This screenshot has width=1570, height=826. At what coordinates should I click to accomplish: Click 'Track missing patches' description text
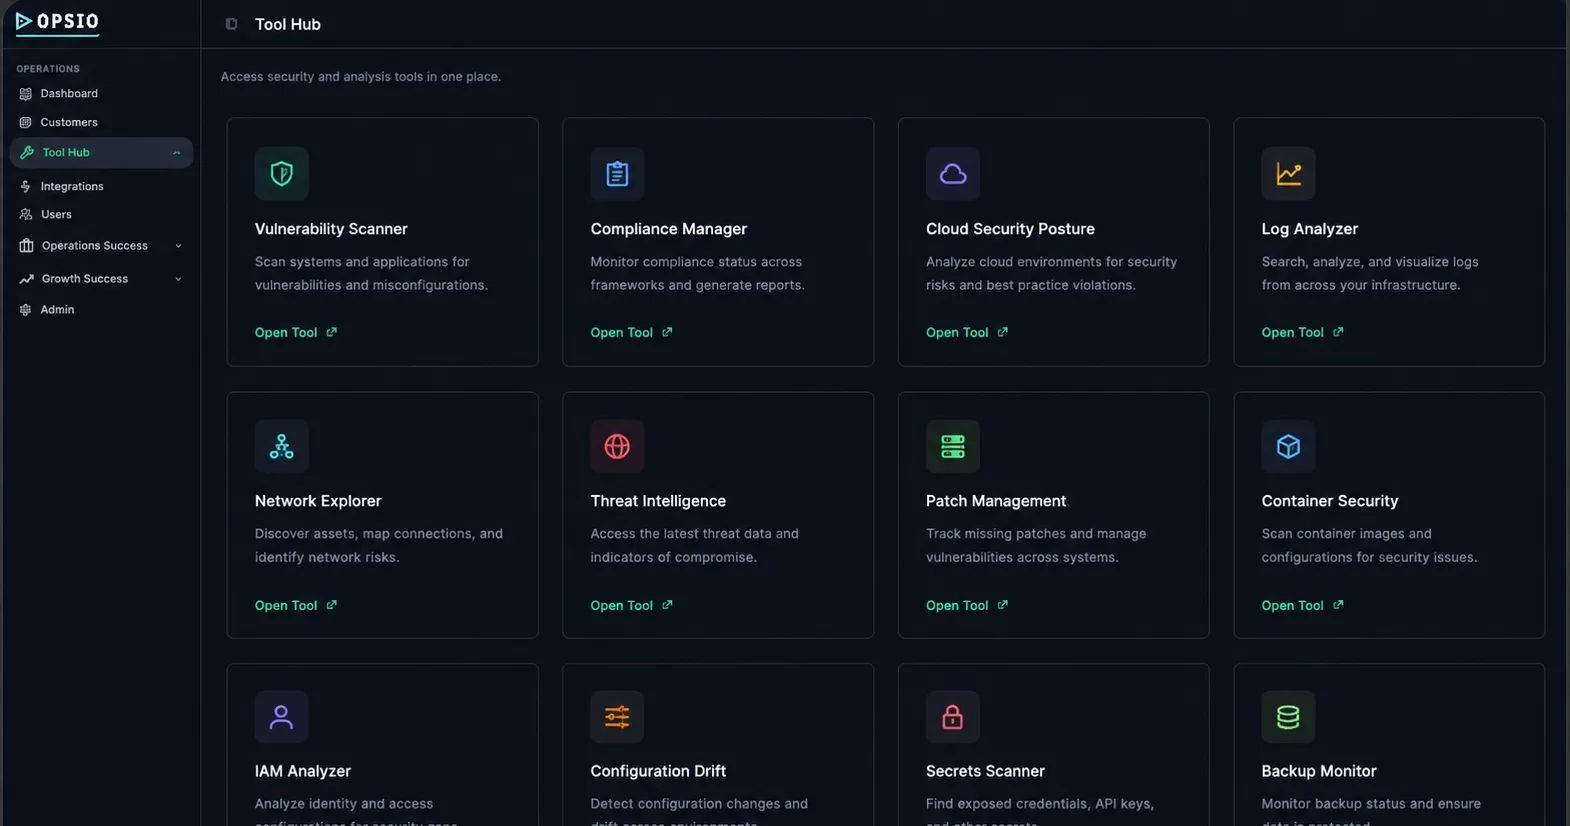[x=1036, y=546]
